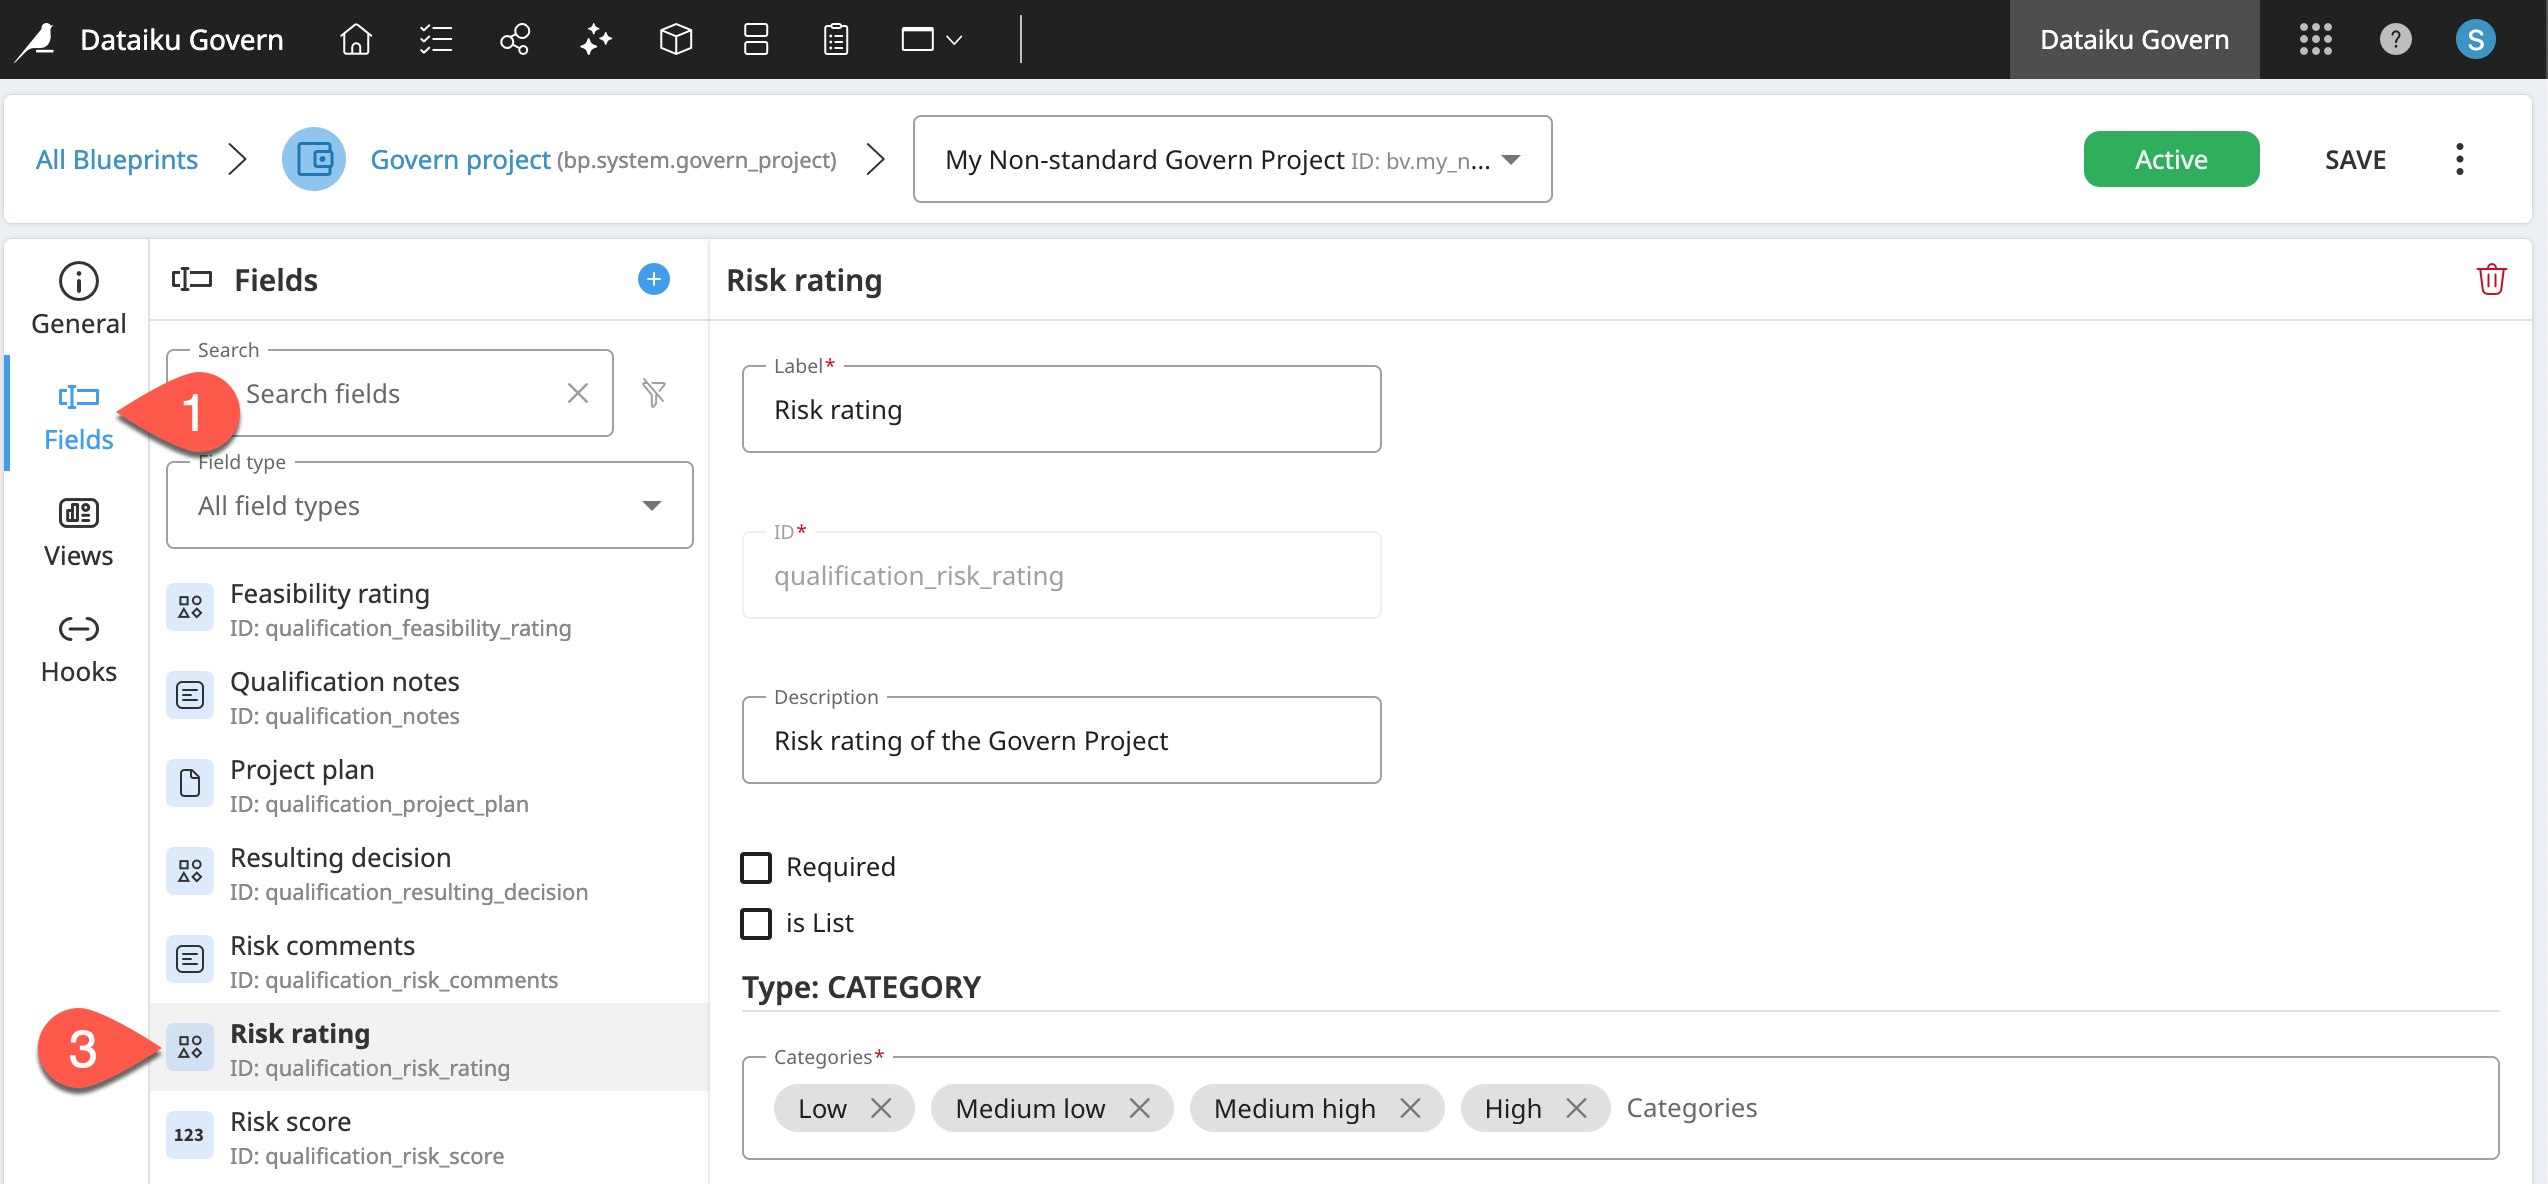The height and width of the screenshot is (1184, 2548).
Task: Clear the filter icon next to field search
Action: (x=655, y=393)
